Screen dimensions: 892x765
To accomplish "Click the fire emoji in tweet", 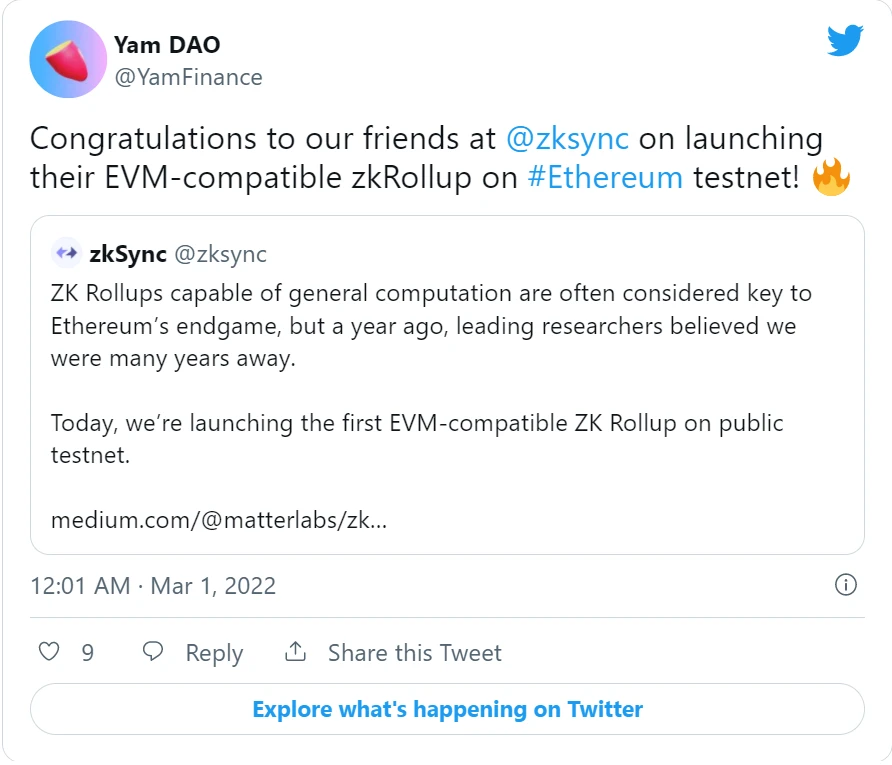I will pyautogui.click(x=831, y=177).
